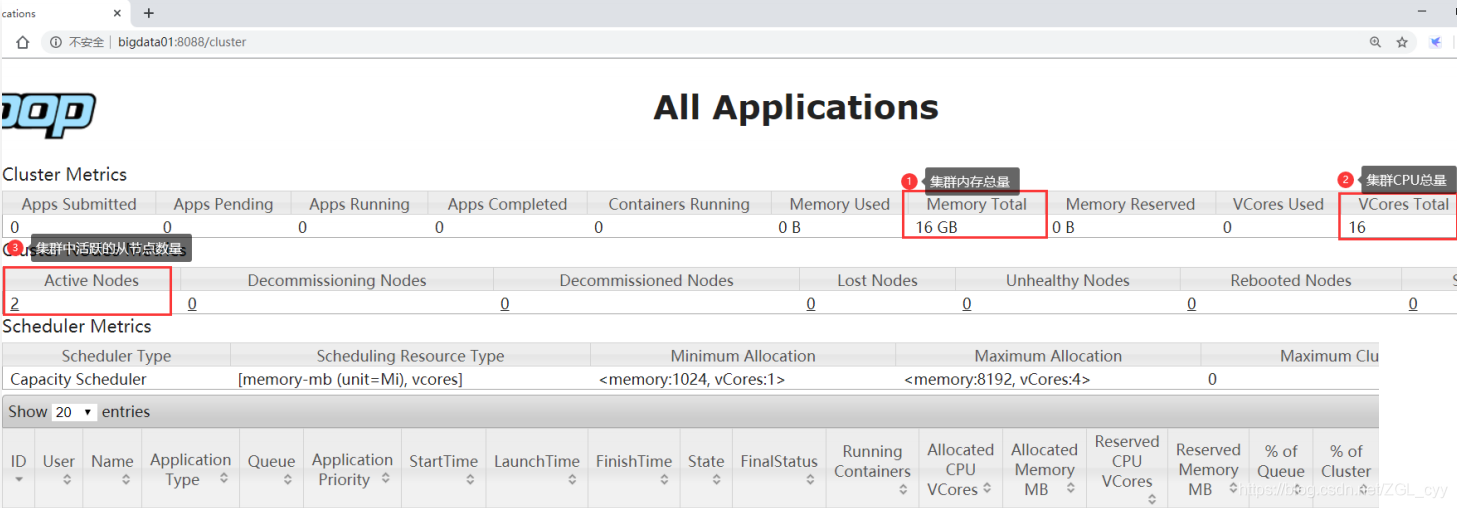Click the All Applications page heading
Image resolution: width=1457 pixels, height=508 pixels.
pos(796,107)
